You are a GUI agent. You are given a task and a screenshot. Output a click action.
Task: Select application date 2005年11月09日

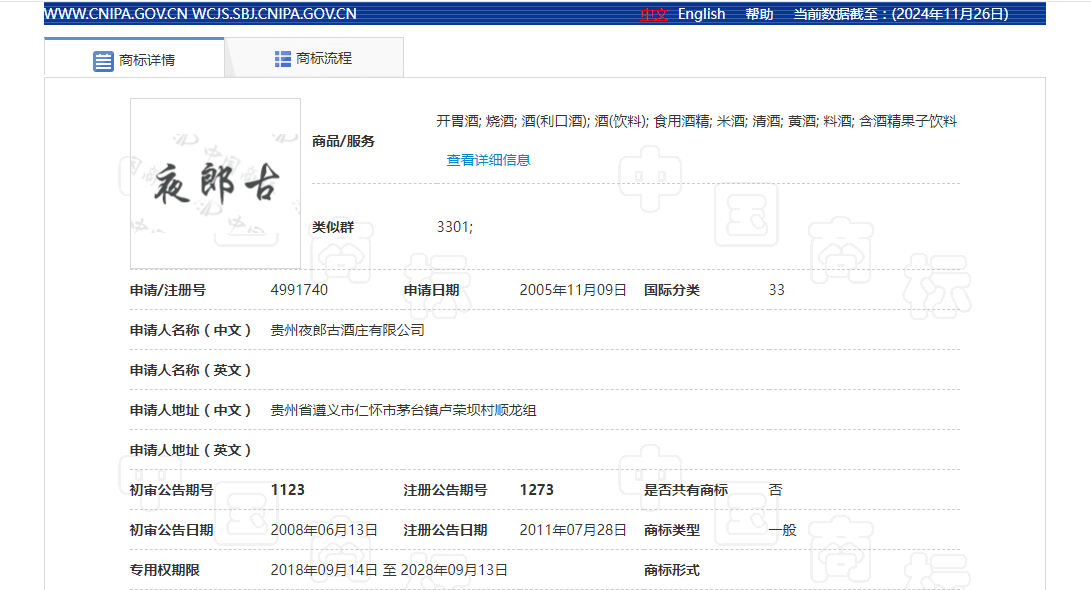pos(573,290)
